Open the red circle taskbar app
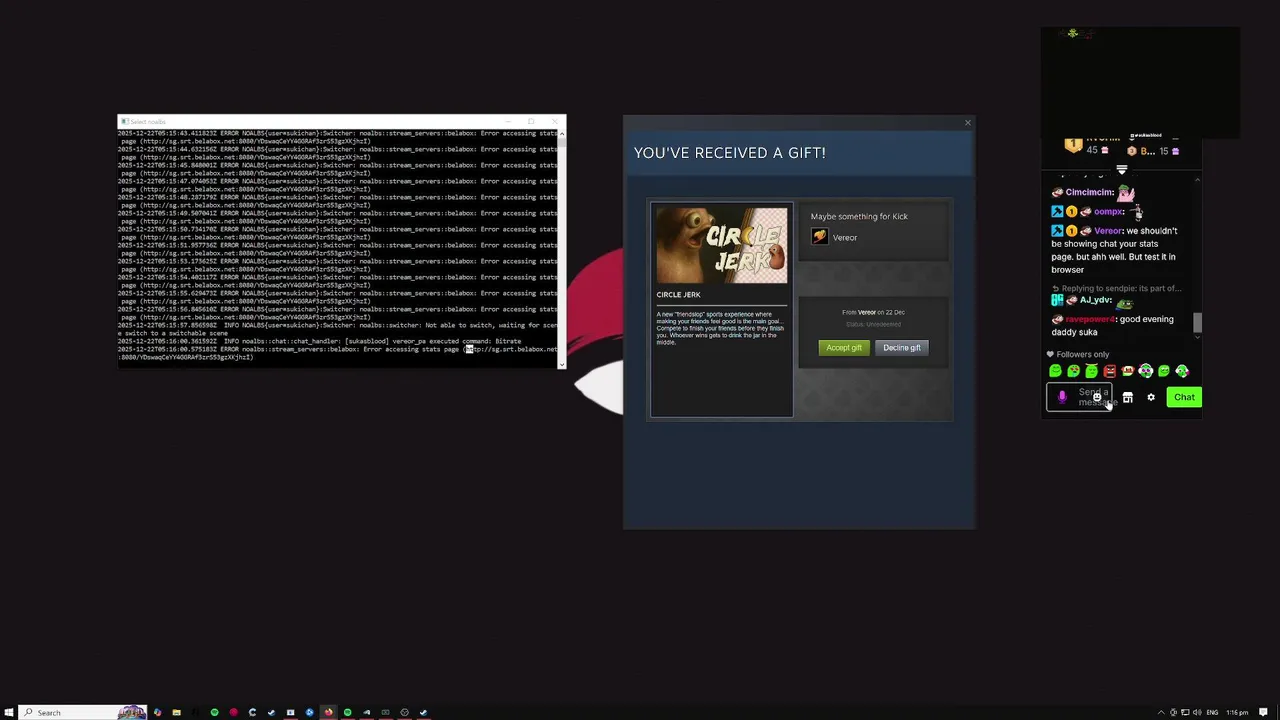Screen dimensions: 1280x720 click(x=233, y=712)
